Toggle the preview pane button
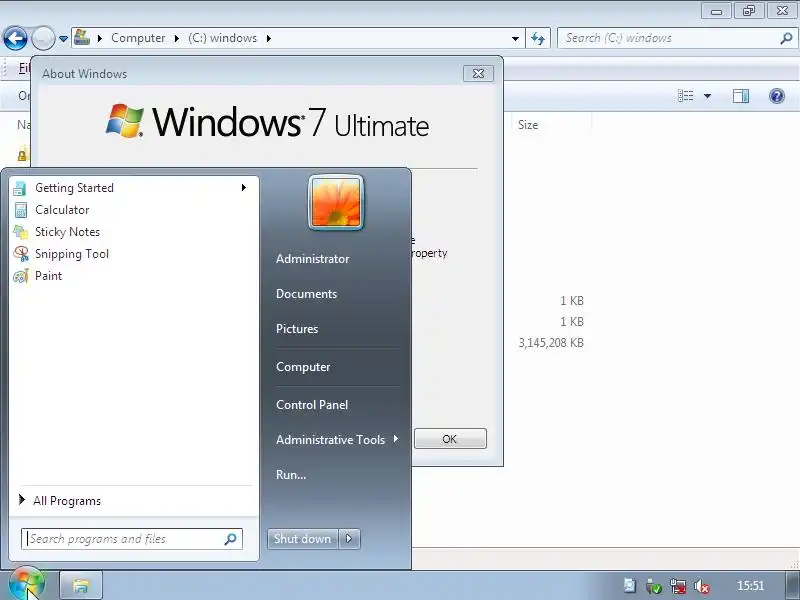 coord(741,96)
